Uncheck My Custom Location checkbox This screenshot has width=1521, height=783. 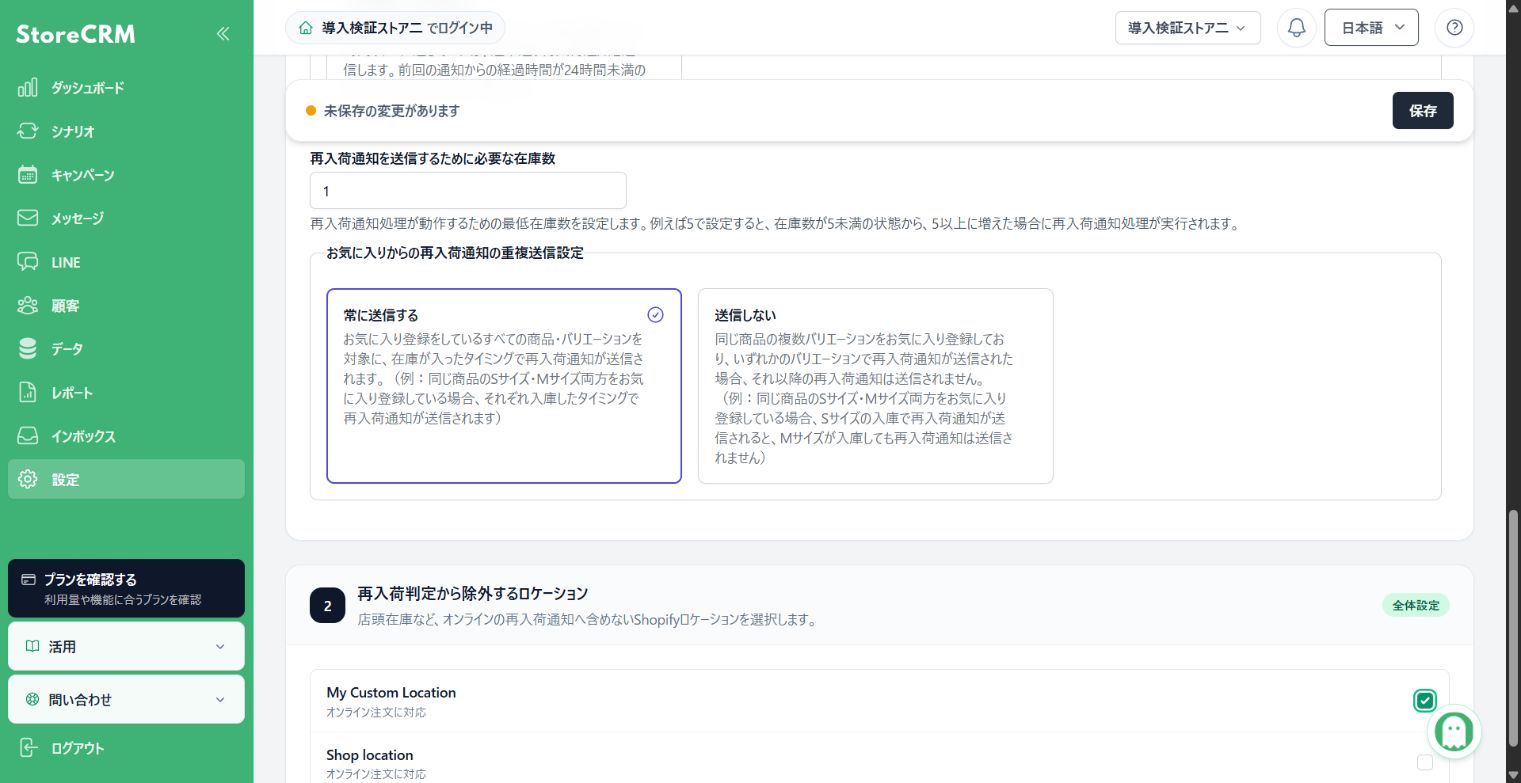click(x=1425, y=701)
